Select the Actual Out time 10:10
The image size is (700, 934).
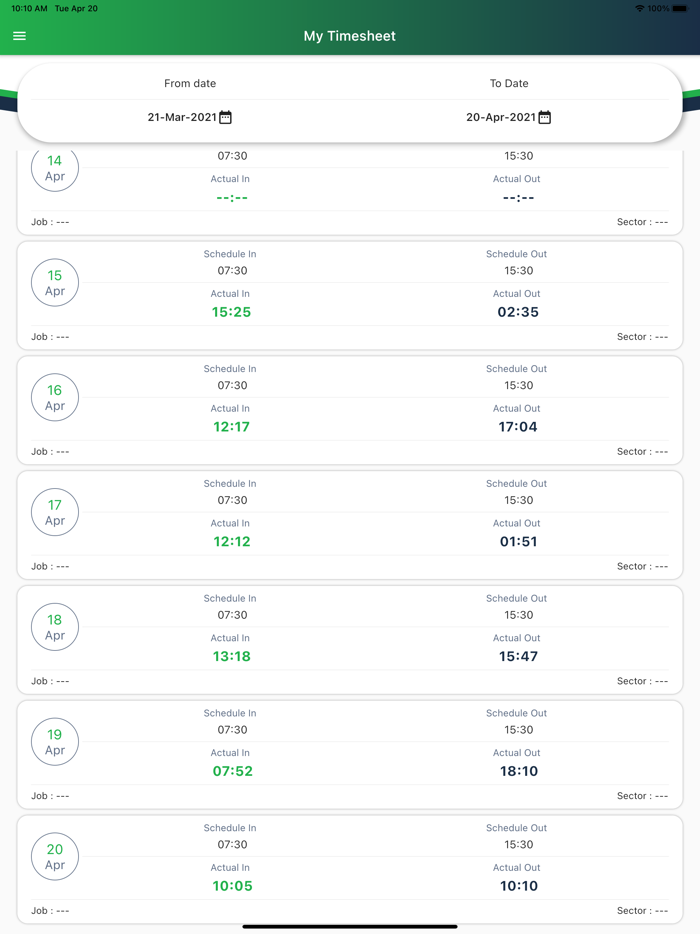[x=518, y=886]
